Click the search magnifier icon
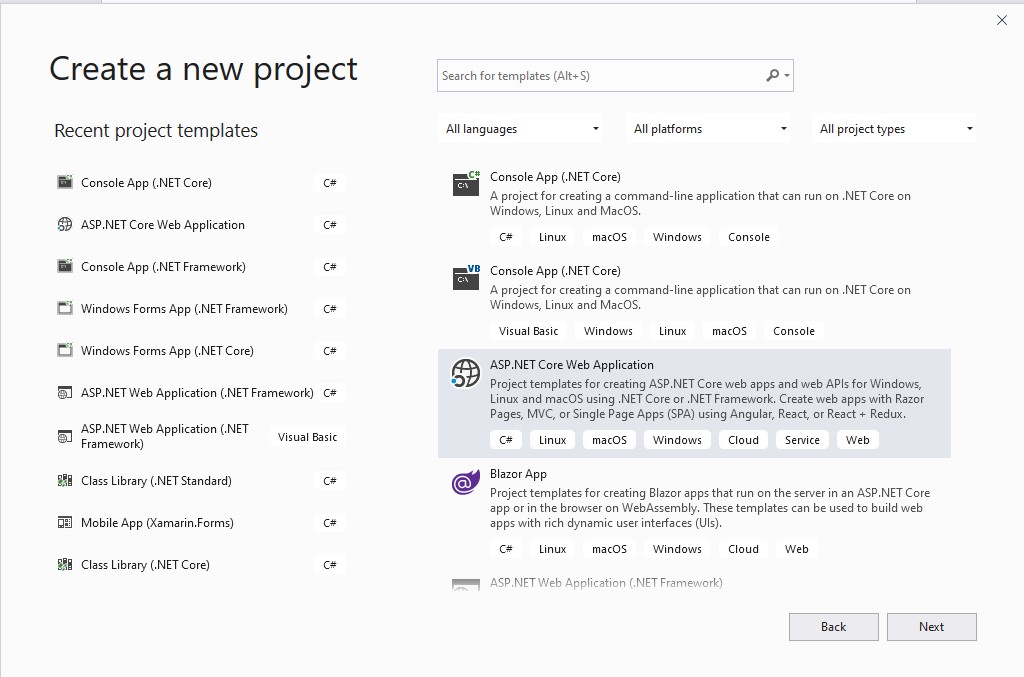The image size is (1024, 677). 771,76
